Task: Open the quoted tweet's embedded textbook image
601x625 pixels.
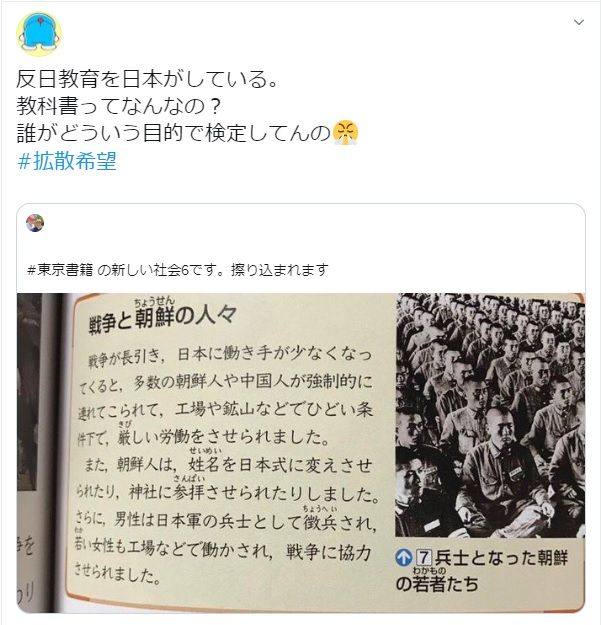Action: click(x=301, y=453)
